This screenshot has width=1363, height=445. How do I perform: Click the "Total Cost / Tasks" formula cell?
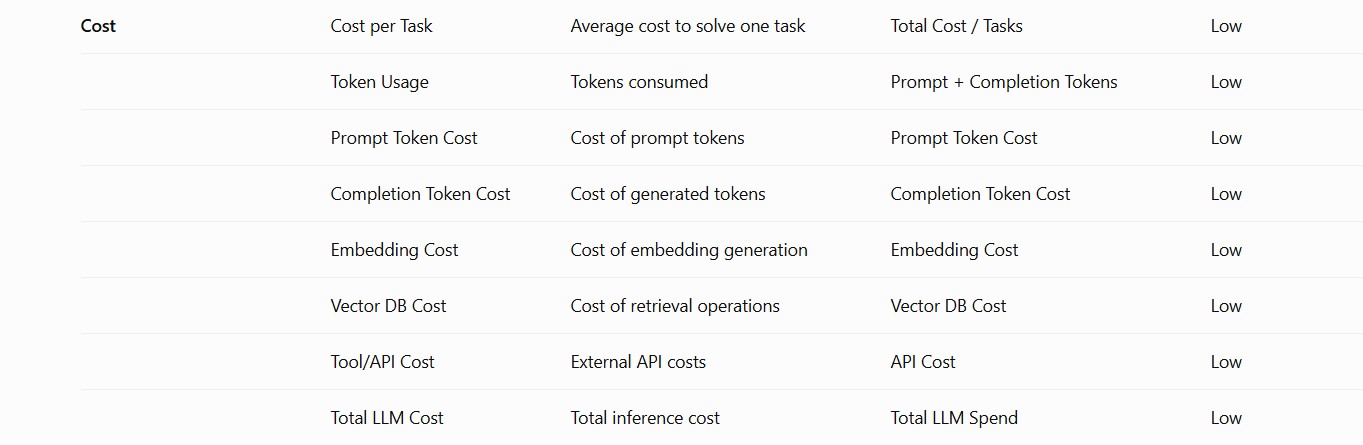tap(956, 26)
